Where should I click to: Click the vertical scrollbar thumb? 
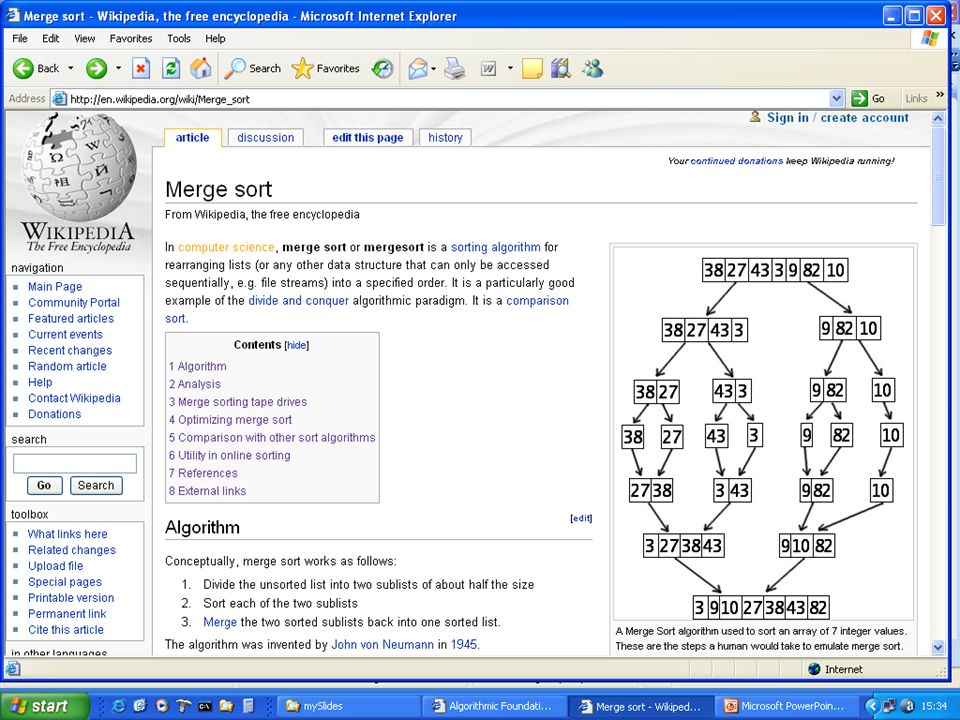937,176
